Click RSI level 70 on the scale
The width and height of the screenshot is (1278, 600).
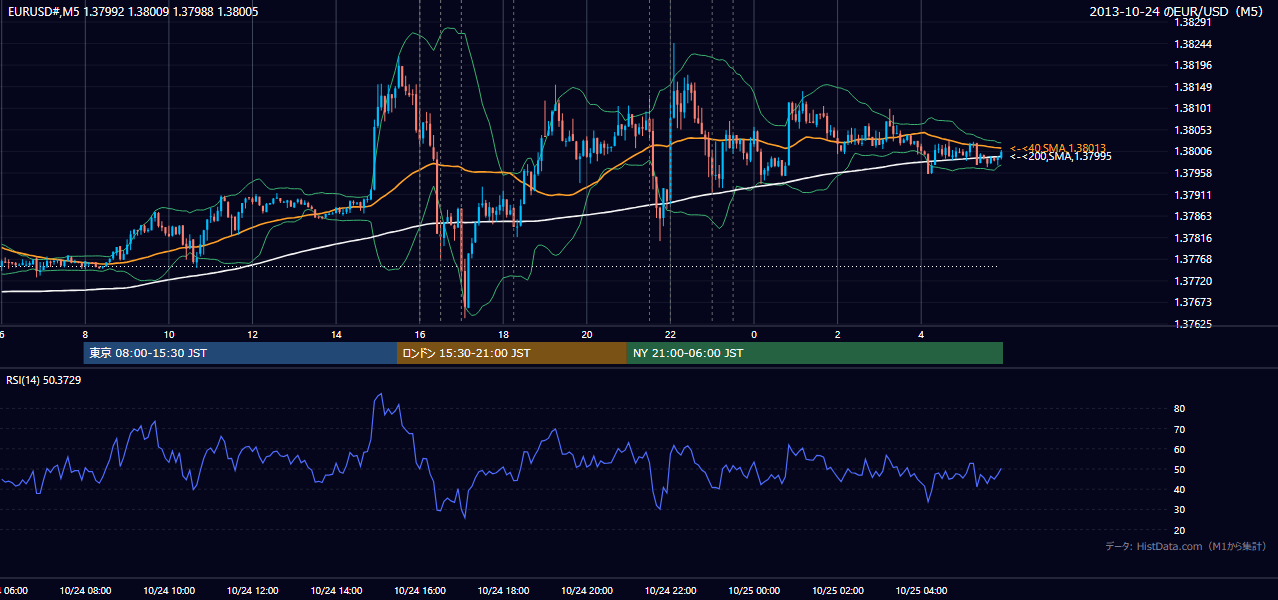[x=1179, y=429]
